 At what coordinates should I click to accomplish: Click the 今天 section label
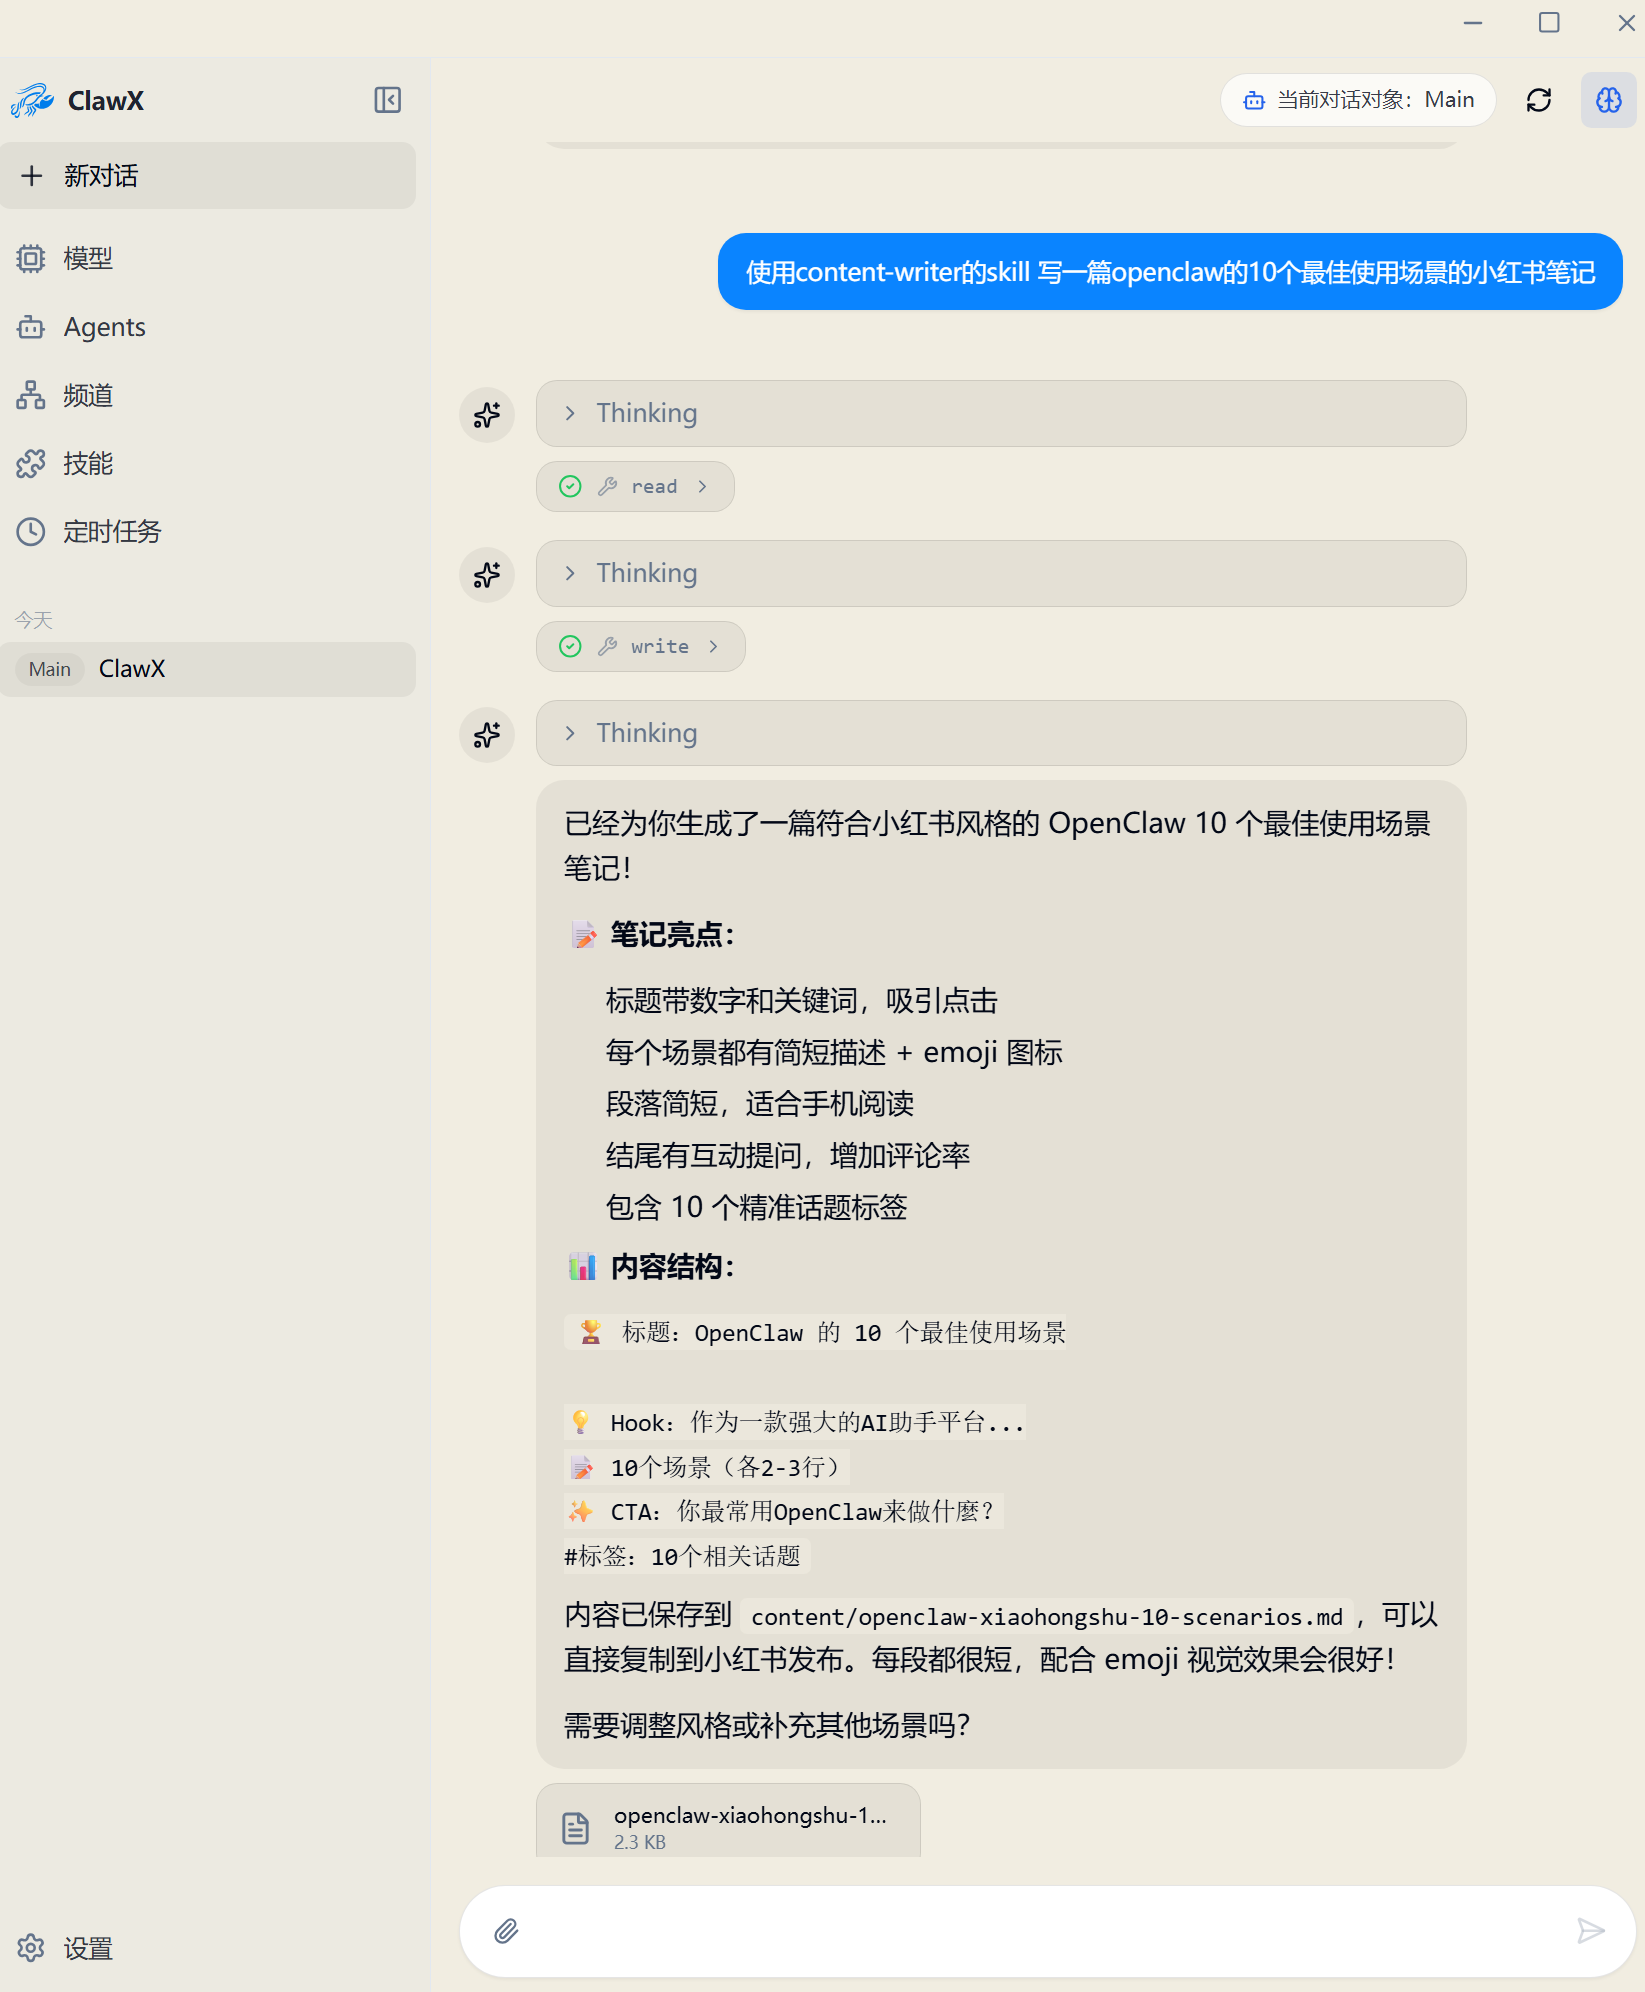33,620
